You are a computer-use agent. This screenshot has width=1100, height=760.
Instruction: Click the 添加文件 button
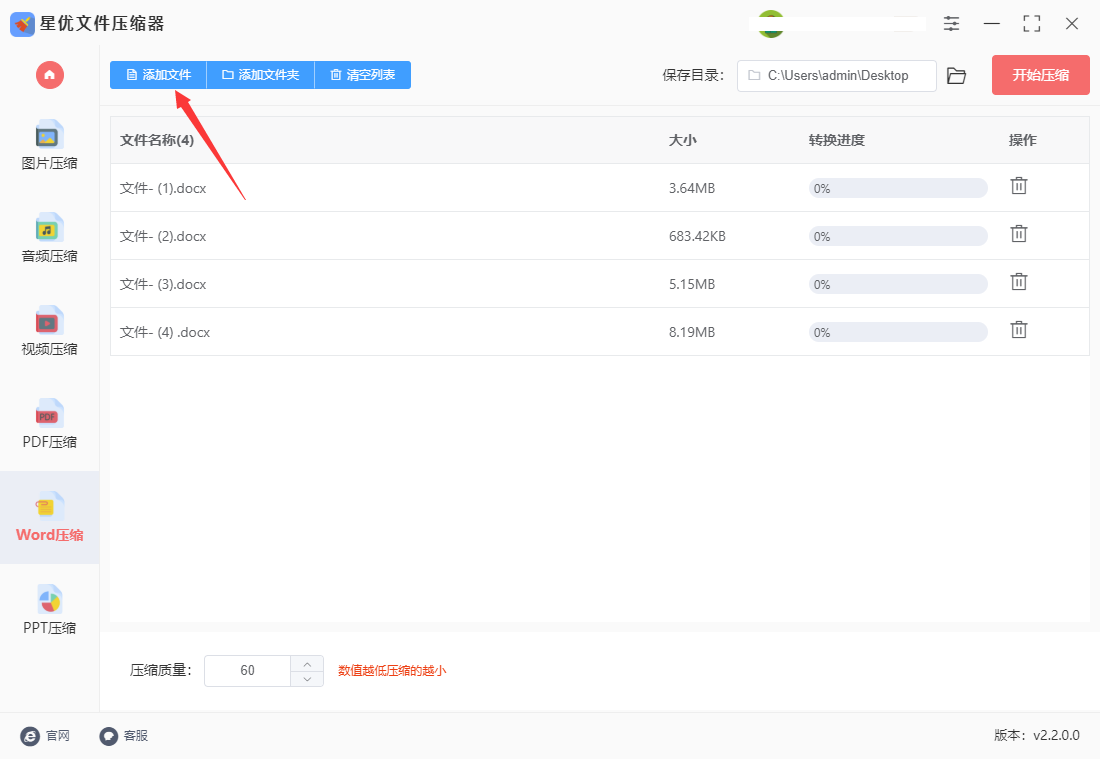(158, 75)
